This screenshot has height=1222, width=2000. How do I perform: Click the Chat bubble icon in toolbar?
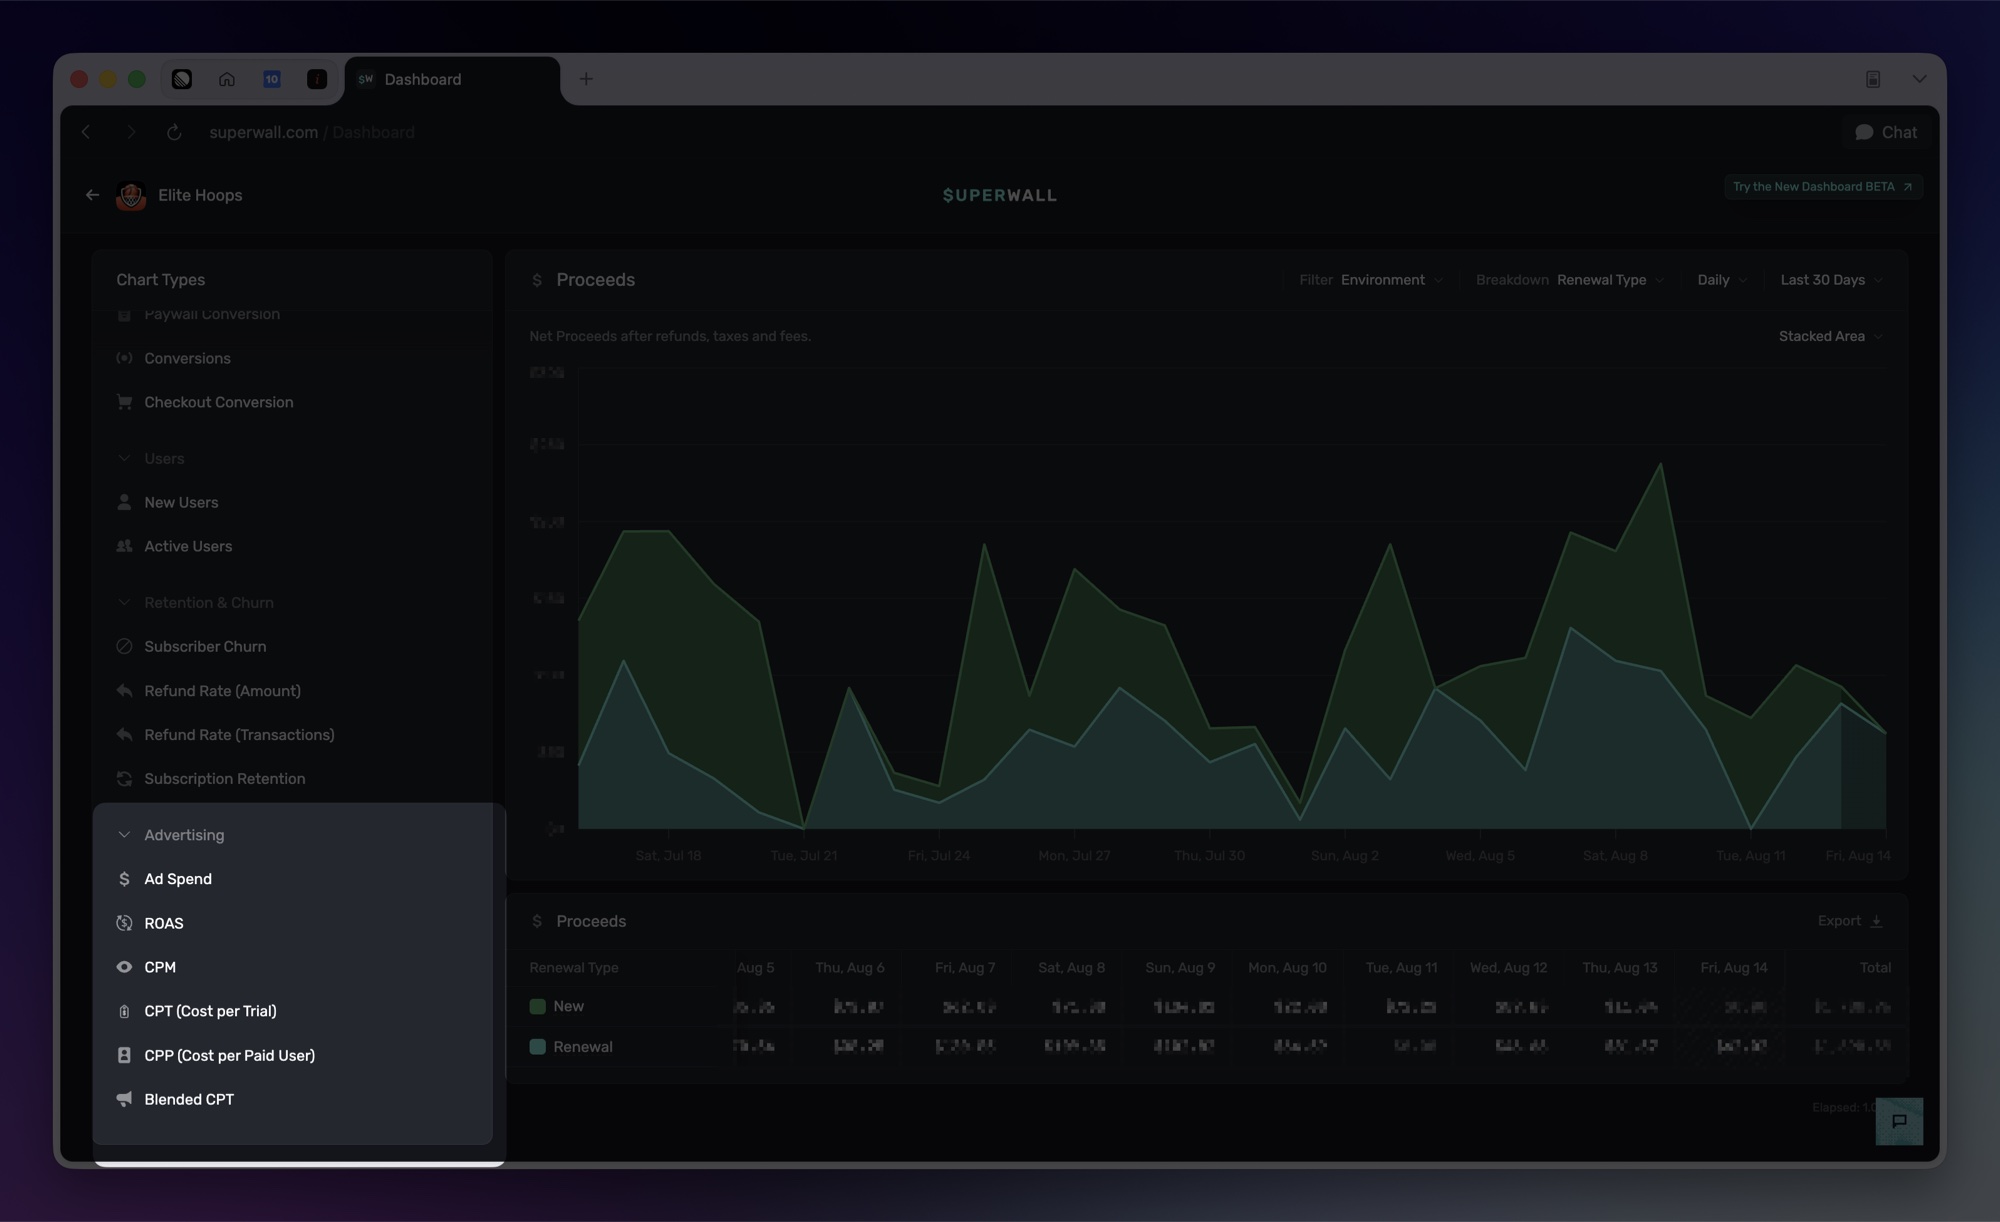coord(1864,132)
